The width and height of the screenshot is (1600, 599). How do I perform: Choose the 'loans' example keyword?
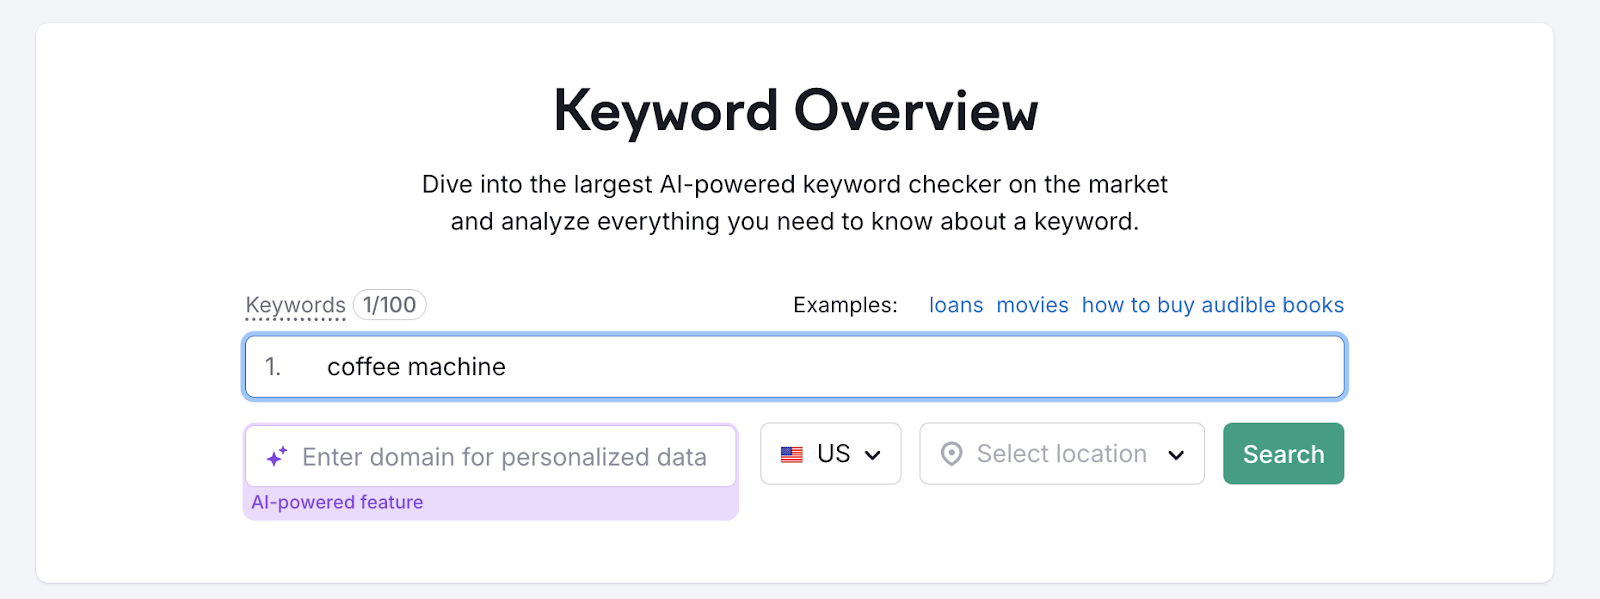point(955,305)
